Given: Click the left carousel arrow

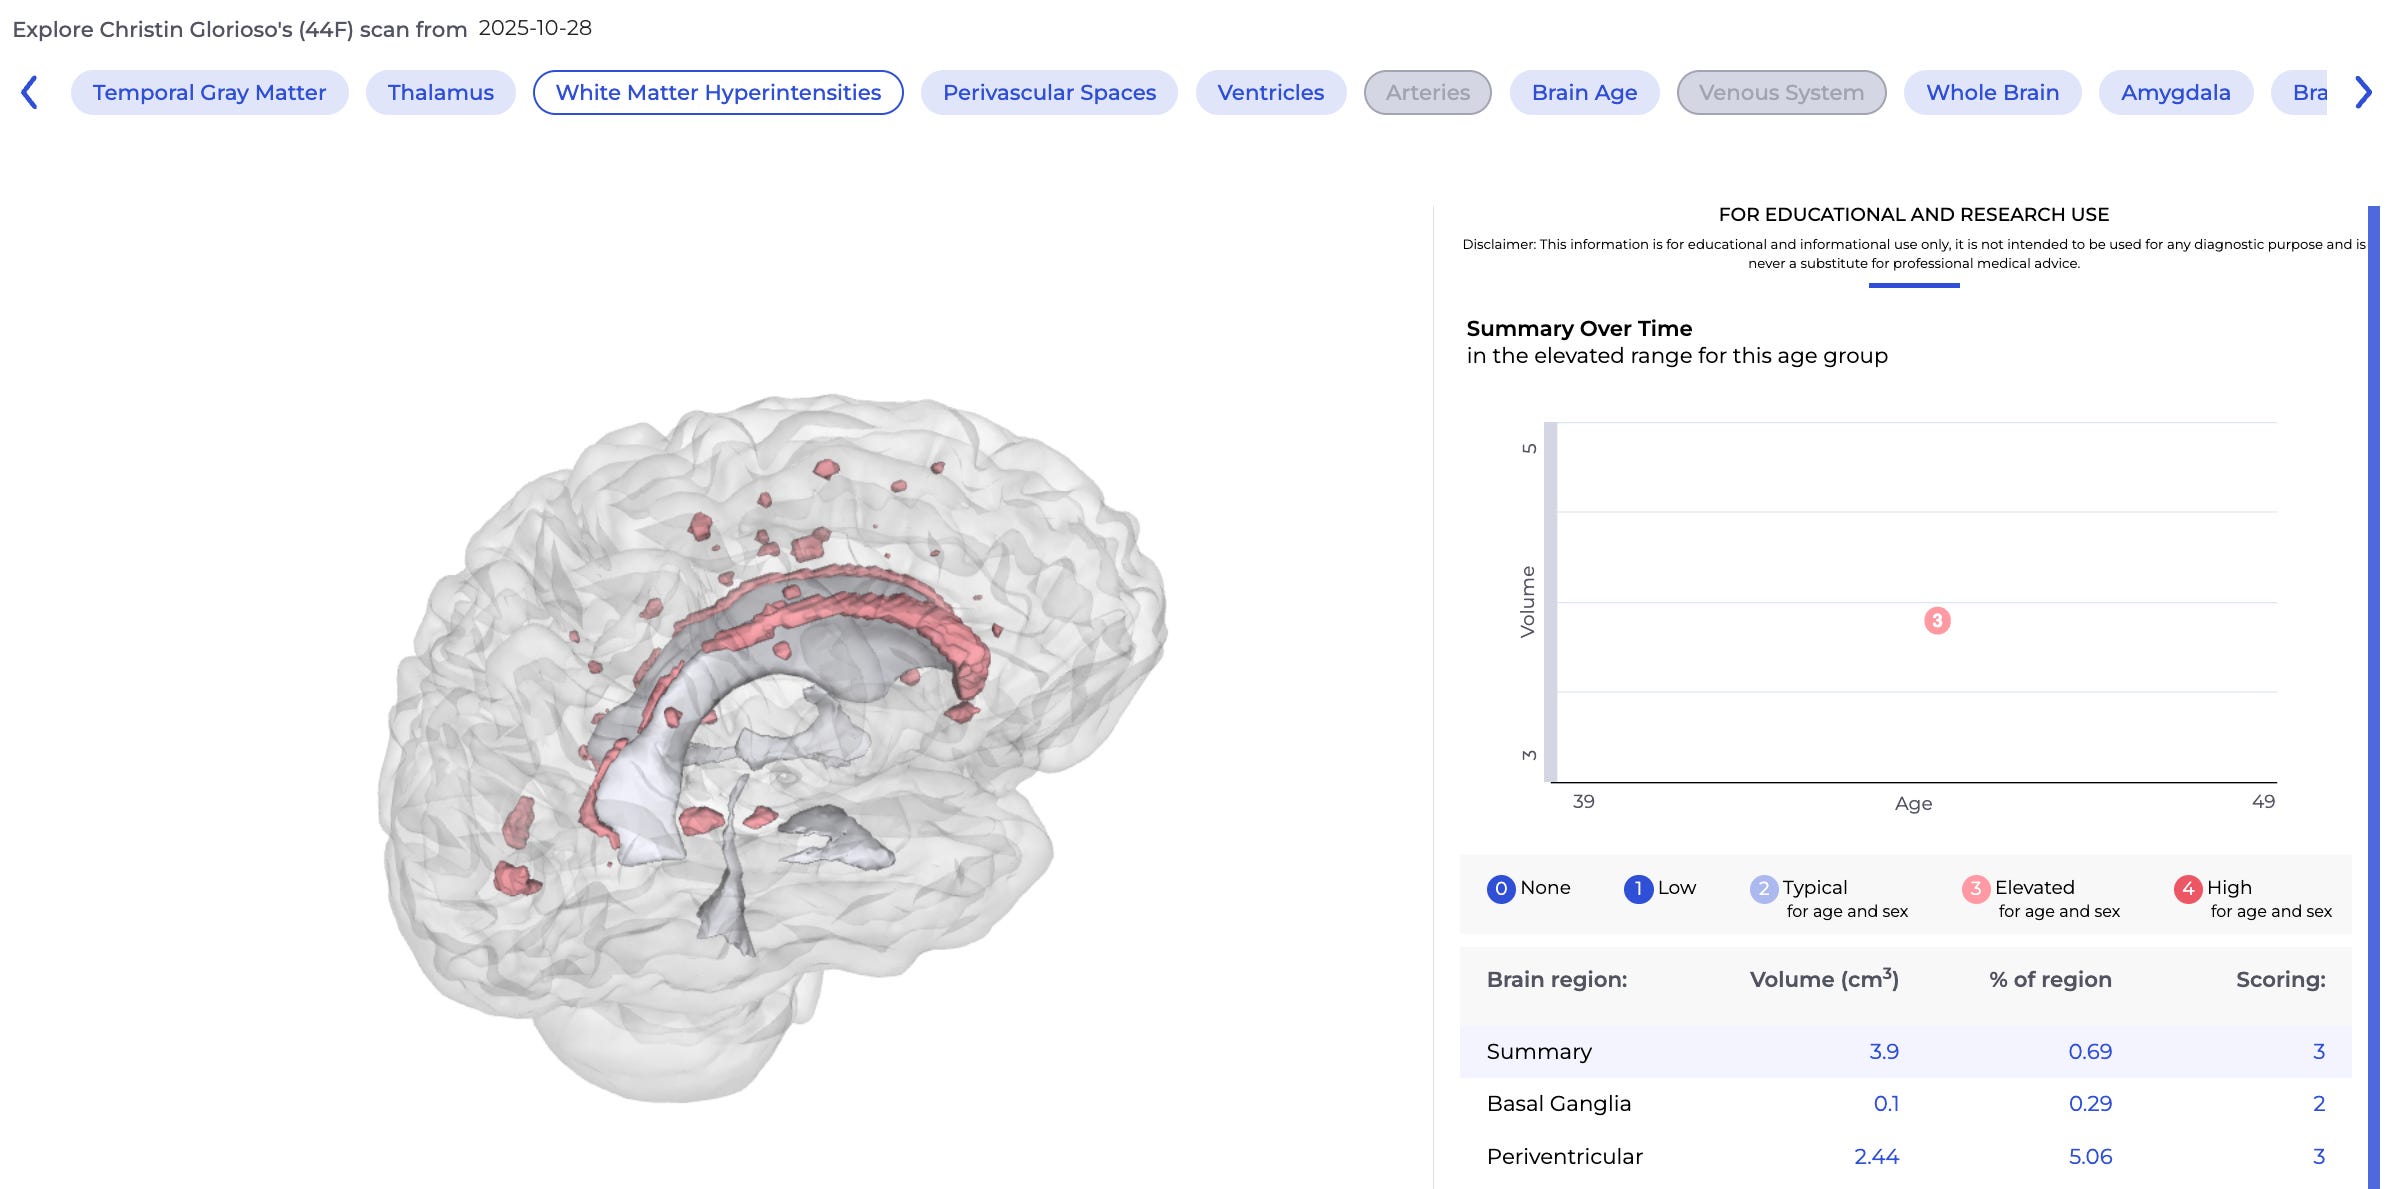Looking at the screenshot, I should click(x=29, y=93).
